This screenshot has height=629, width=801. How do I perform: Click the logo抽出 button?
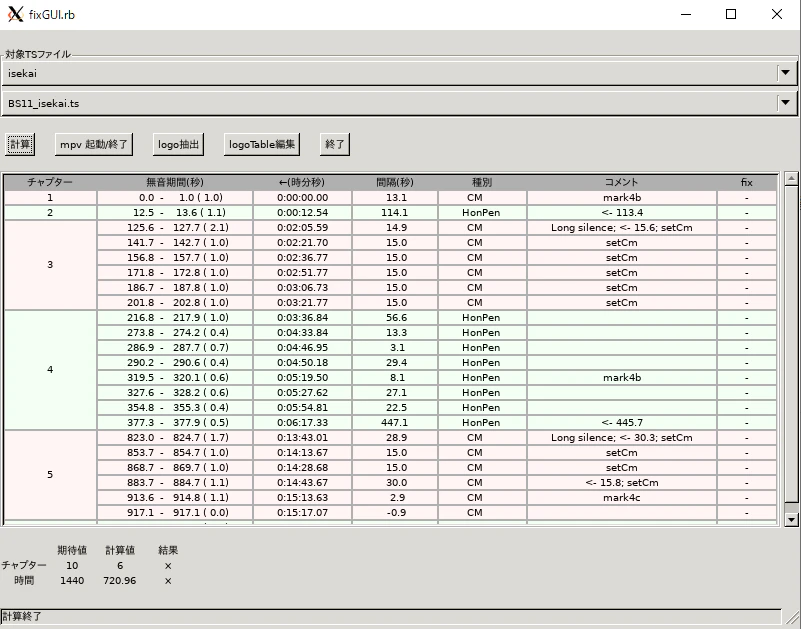[x=178, y=145]
